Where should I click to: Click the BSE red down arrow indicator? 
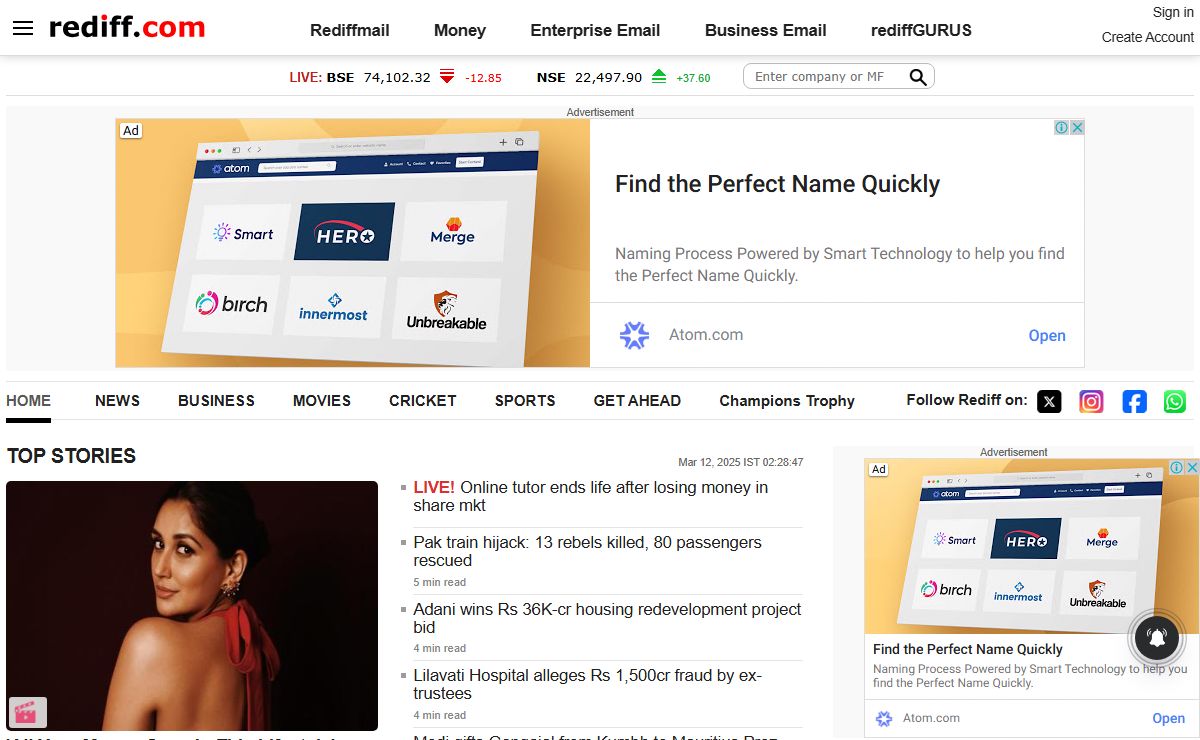tap(447, 77)
